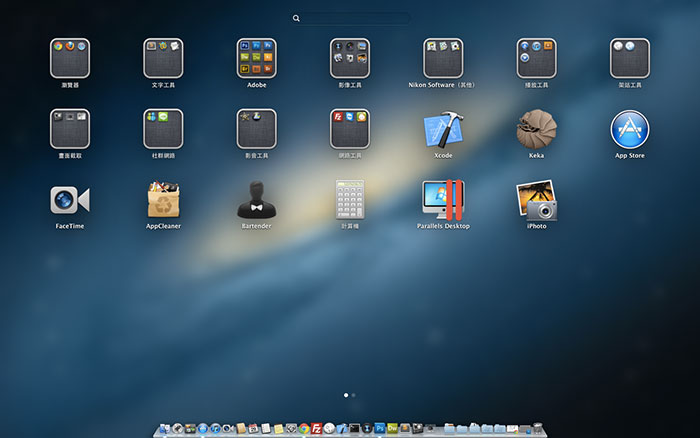This screenshot has height=438, width=700.
Task: Open the App Store in Launchpad
Action: click(629, 129)
